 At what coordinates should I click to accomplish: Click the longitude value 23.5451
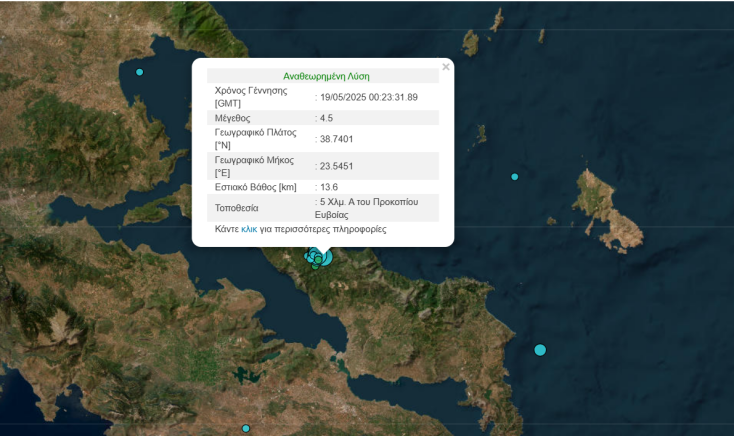pos(337,166)
